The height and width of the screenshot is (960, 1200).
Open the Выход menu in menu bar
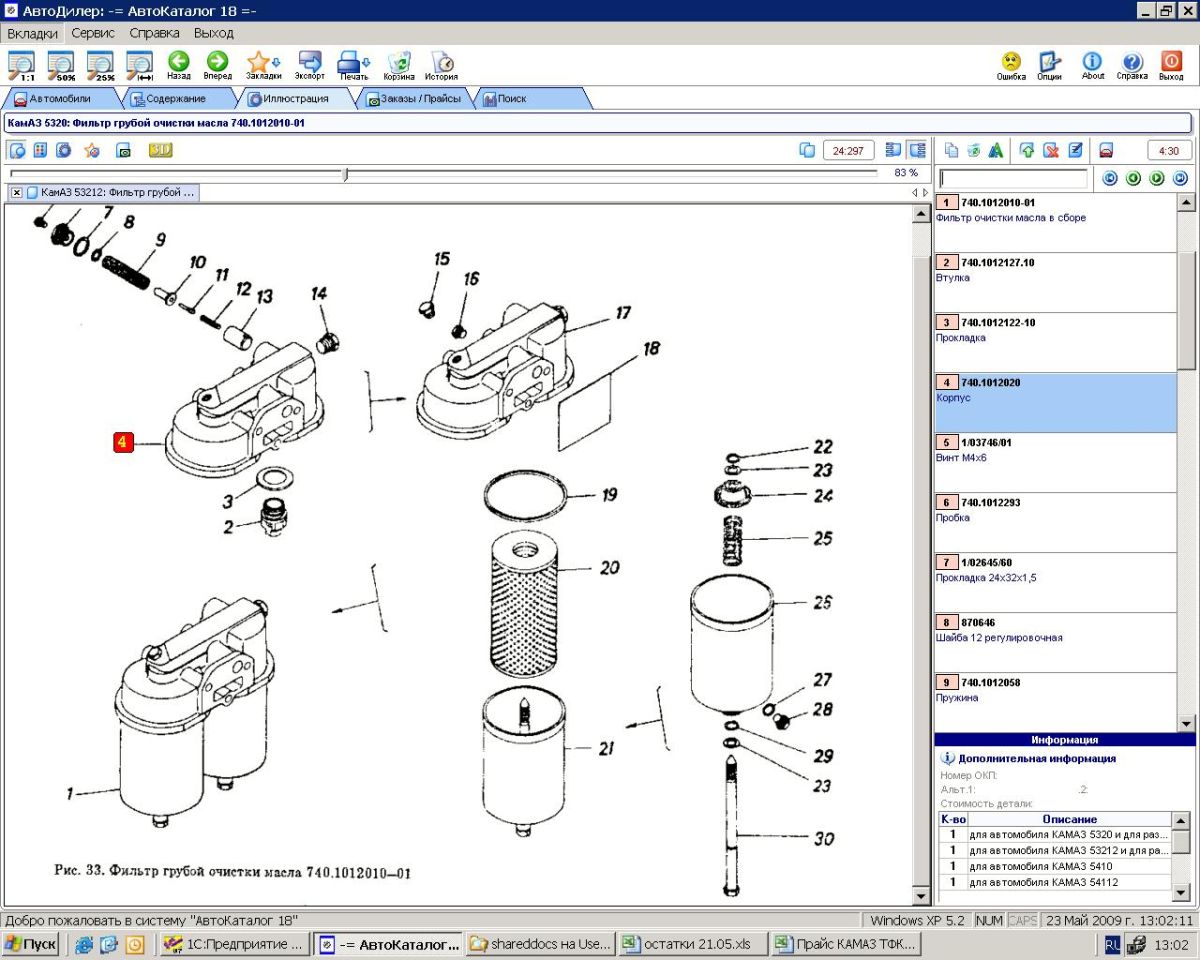pyautogui.click(x=213, y=33)
